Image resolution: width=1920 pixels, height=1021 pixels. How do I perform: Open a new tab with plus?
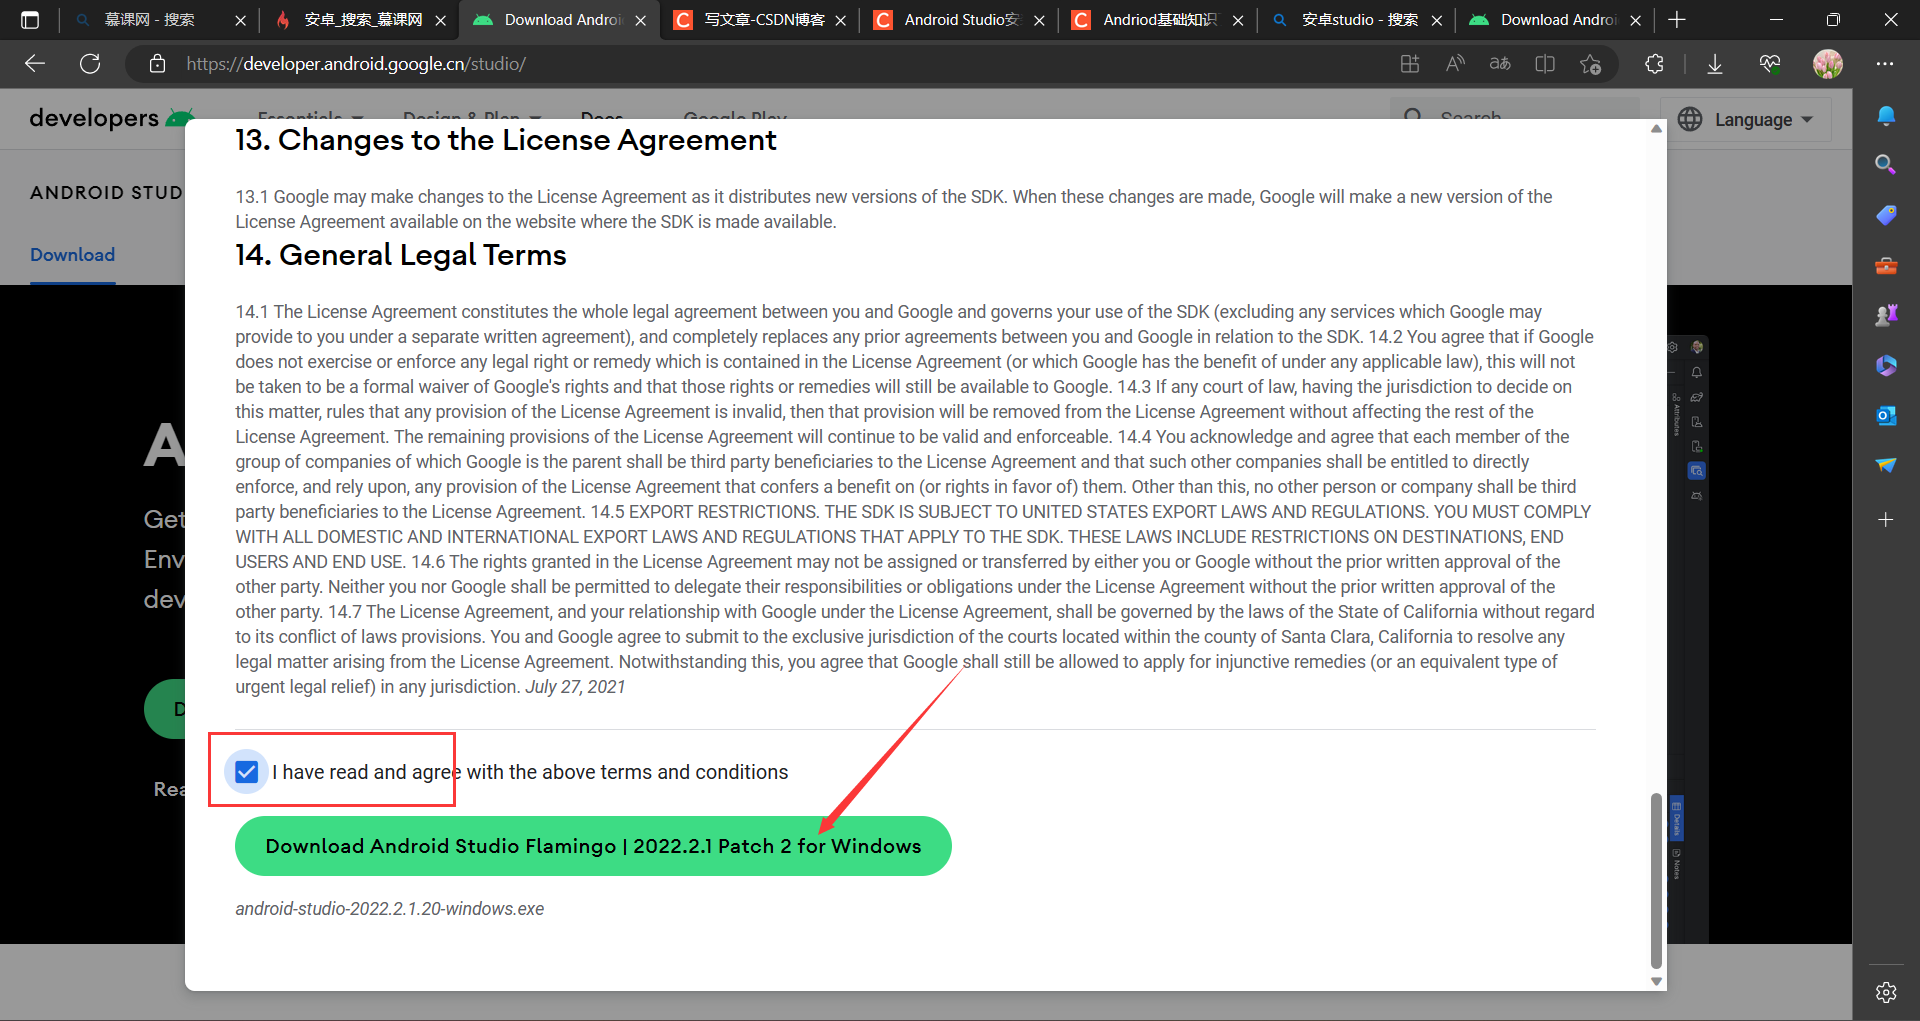1677,20
